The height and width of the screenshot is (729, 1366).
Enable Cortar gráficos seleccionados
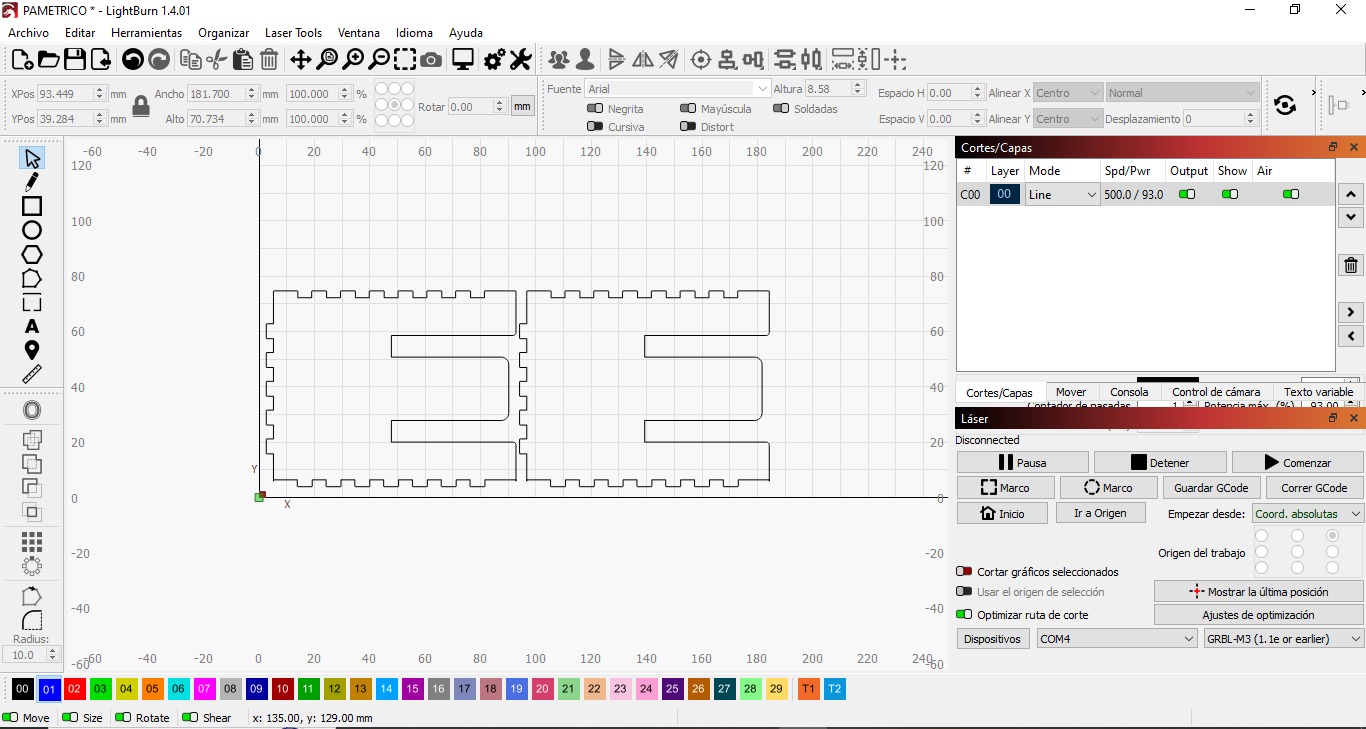click(x=964, y=572)
